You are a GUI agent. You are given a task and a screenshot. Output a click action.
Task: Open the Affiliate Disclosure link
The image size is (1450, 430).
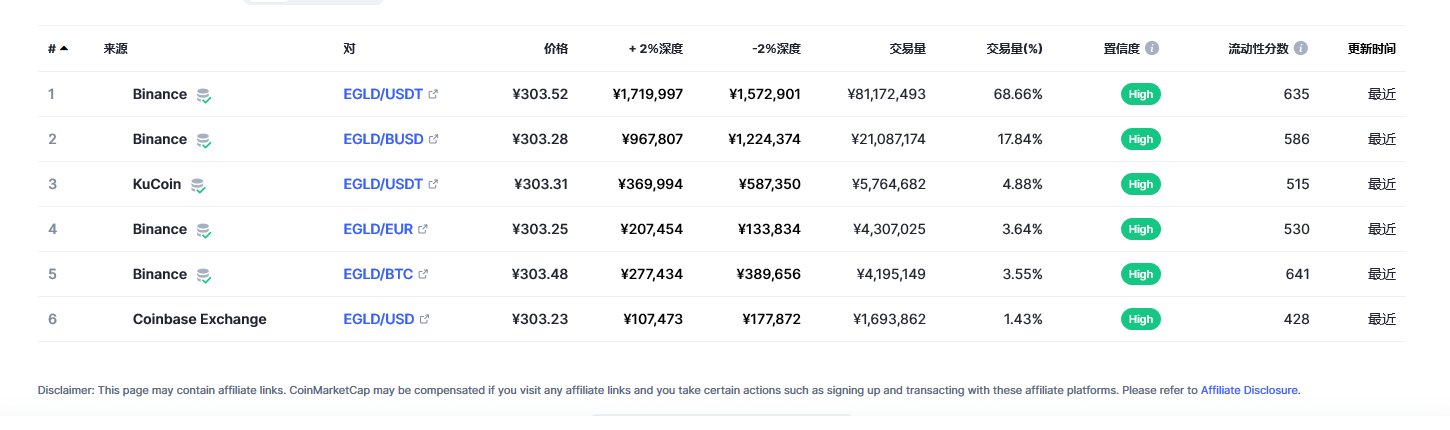(1249, 390)
